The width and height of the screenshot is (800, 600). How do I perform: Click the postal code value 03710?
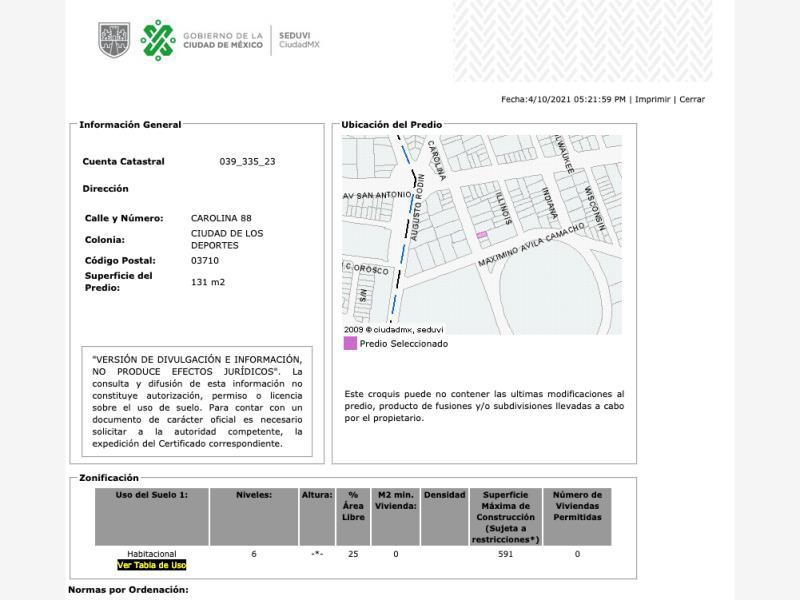205,261
